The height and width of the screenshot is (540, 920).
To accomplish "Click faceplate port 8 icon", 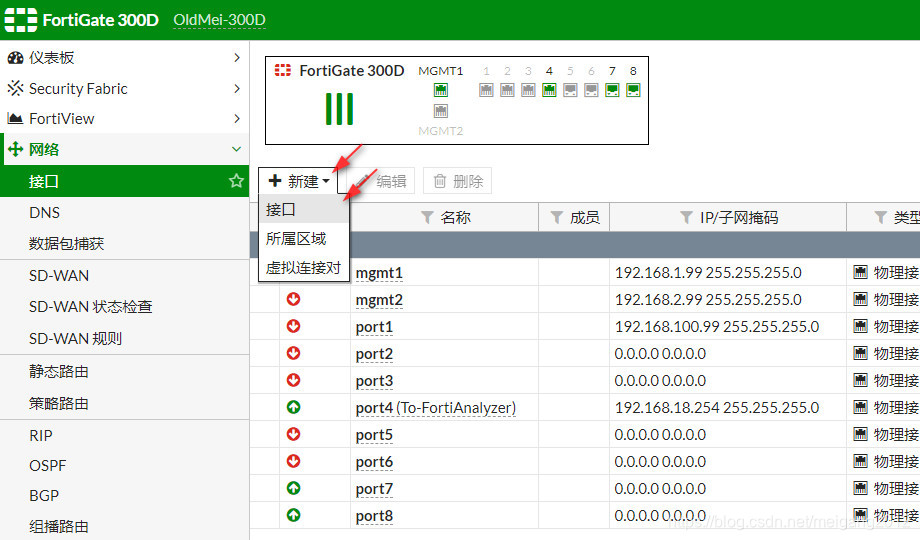I will pyautogui.click(x=633, y=90).
